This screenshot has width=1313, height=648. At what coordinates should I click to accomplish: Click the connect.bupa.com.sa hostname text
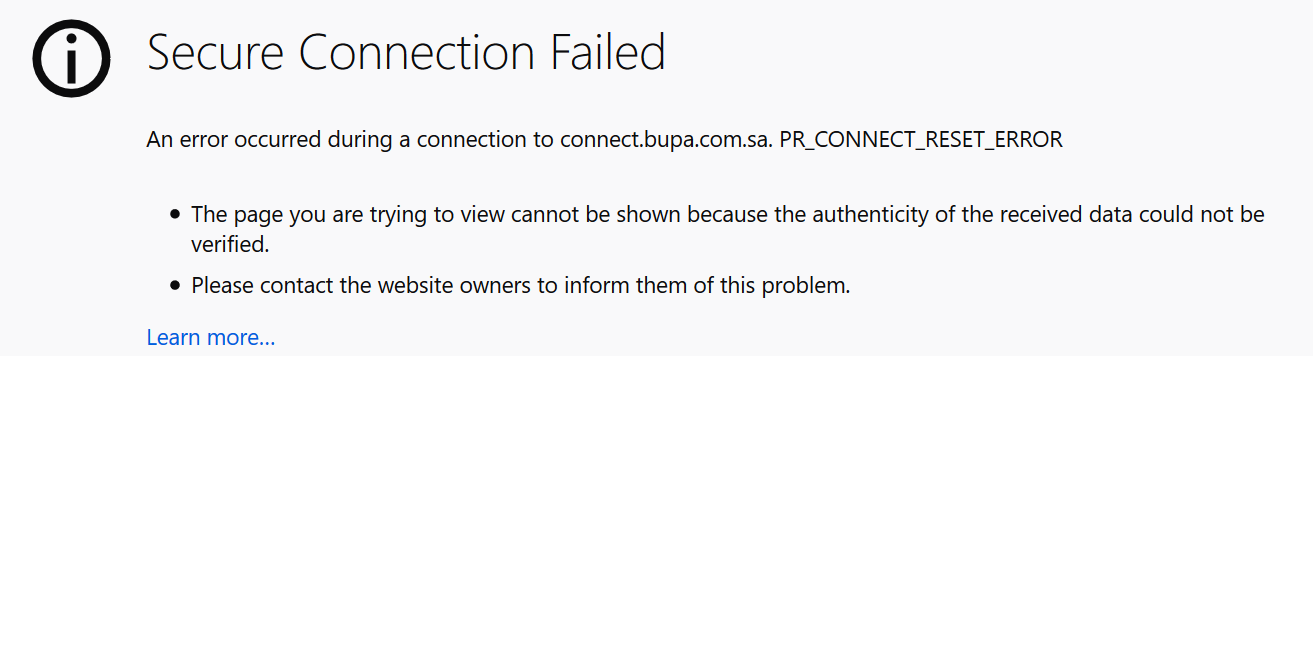pos(664,140)
